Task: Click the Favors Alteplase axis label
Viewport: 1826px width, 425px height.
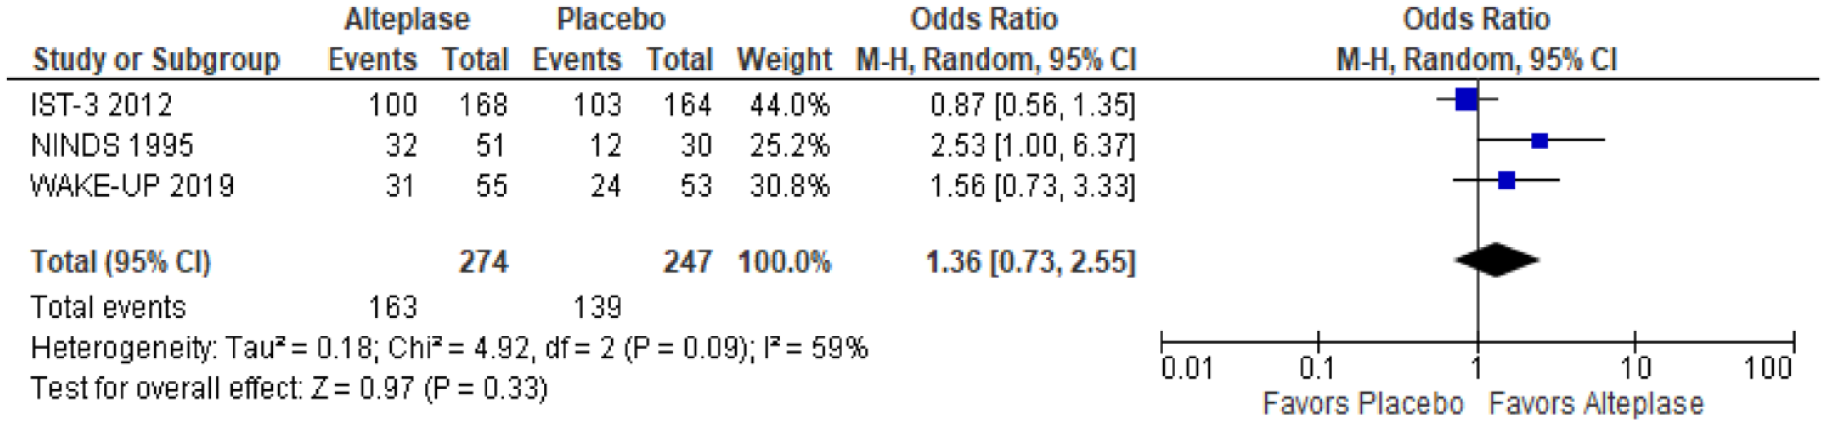Action: pyautogui.click(x=1596, y=404)
